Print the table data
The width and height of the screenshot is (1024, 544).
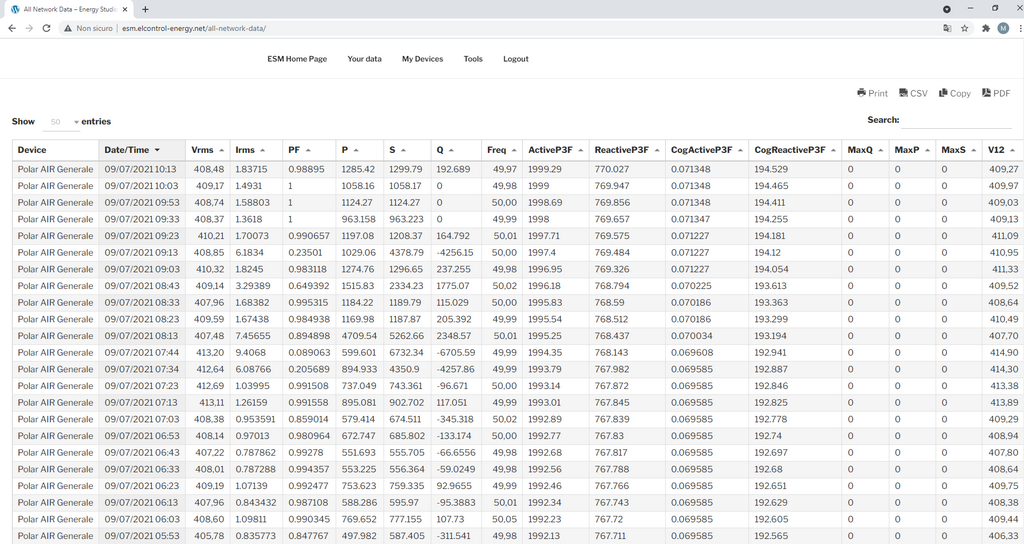coord(872,93)
